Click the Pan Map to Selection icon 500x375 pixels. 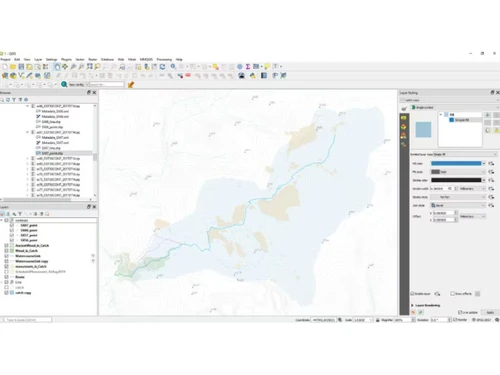click(65, 67)
